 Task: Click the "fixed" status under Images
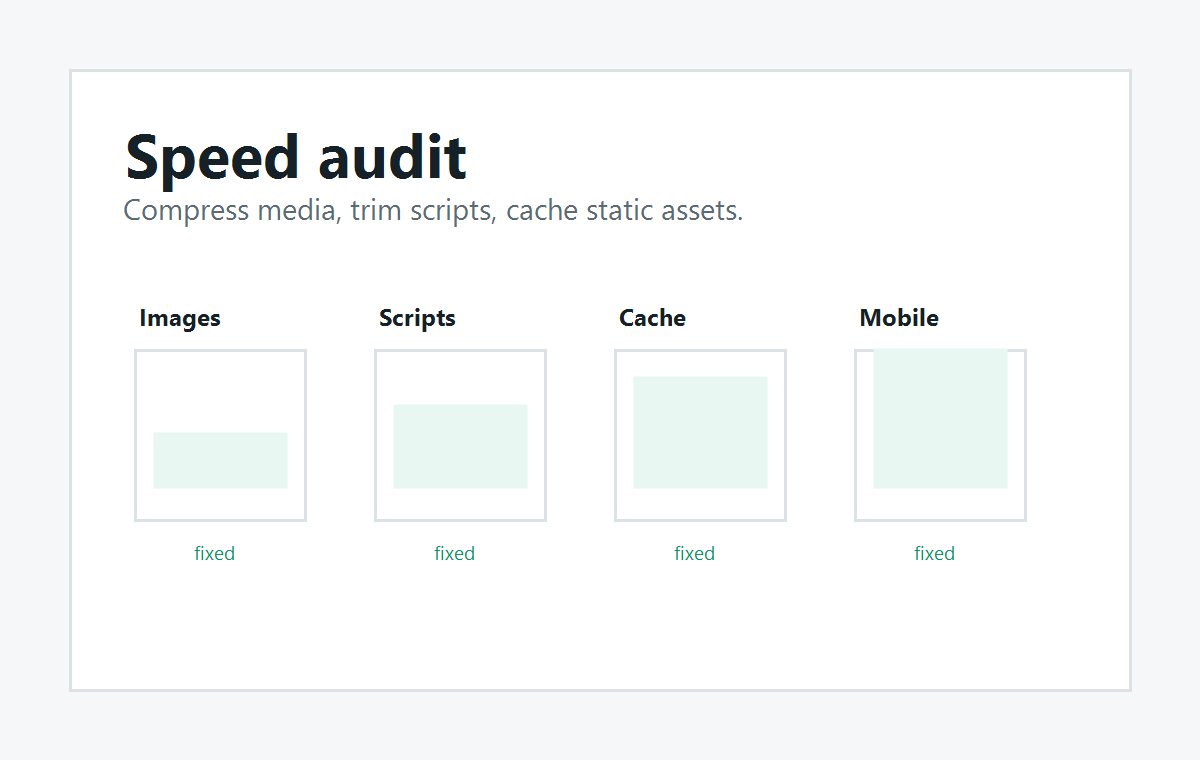(x=215, y=553)
